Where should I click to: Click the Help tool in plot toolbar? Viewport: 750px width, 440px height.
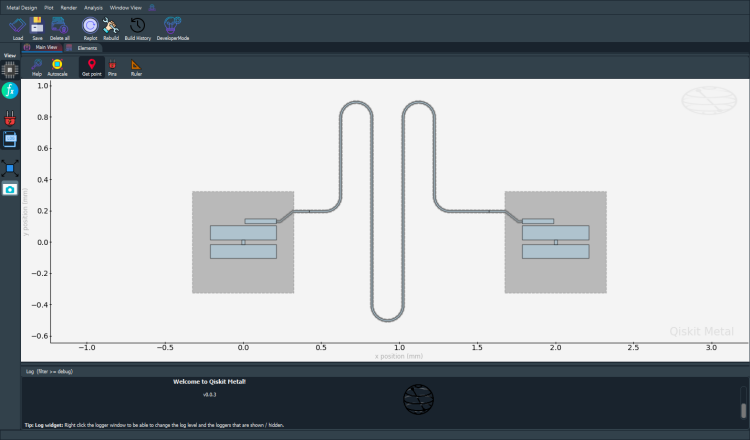point(37,67)
